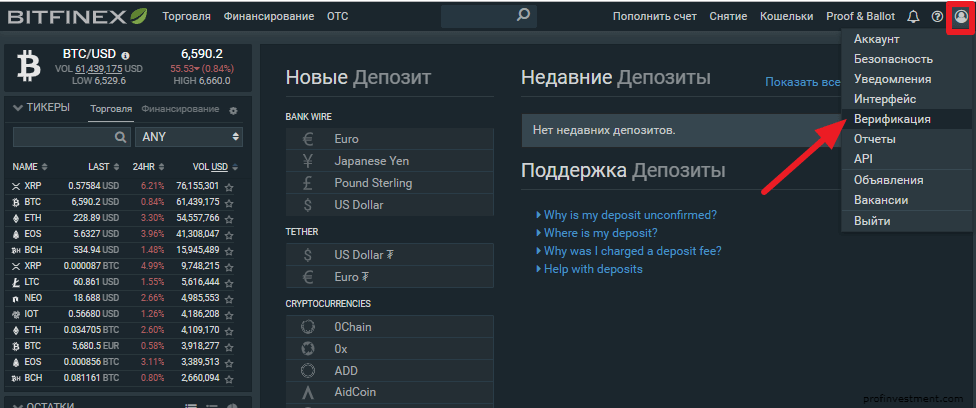Click the search magnifier in top bar
Image resolution: width=976 pixels, height=408 pixels.
[523, 15]
